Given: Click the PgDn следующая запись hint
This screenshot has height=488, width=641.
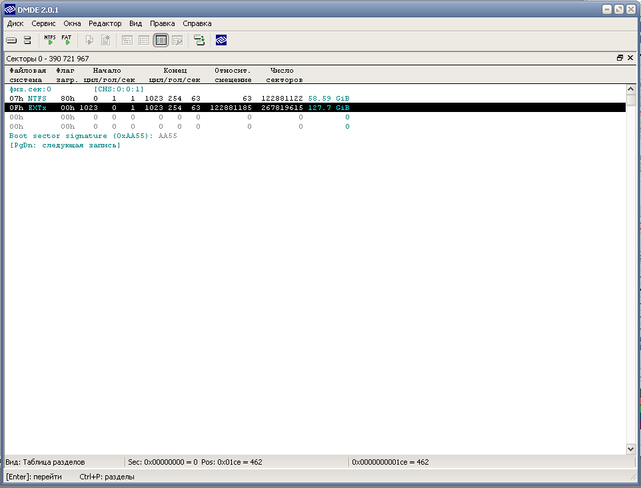Looking at the screenshot, I should pos(65,145).
